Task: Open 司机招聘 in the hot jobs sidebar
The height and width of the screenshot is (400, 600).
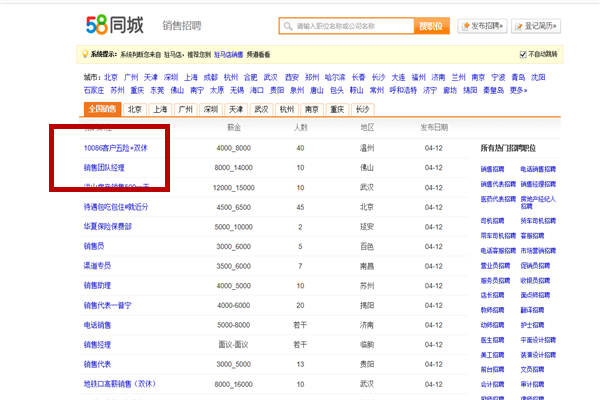Action: click(492, 221)
